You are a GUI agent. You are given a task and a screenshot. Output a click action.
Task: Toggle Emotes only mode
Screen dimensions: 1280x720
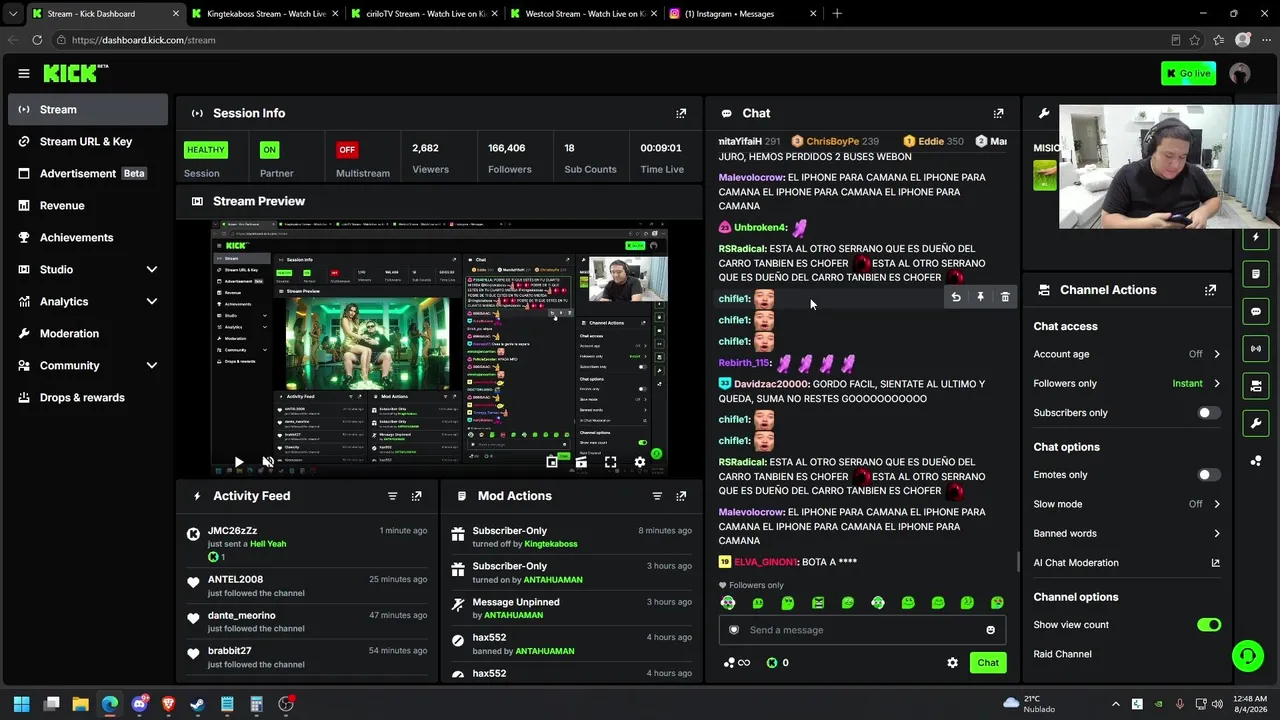click(1209, 475)
